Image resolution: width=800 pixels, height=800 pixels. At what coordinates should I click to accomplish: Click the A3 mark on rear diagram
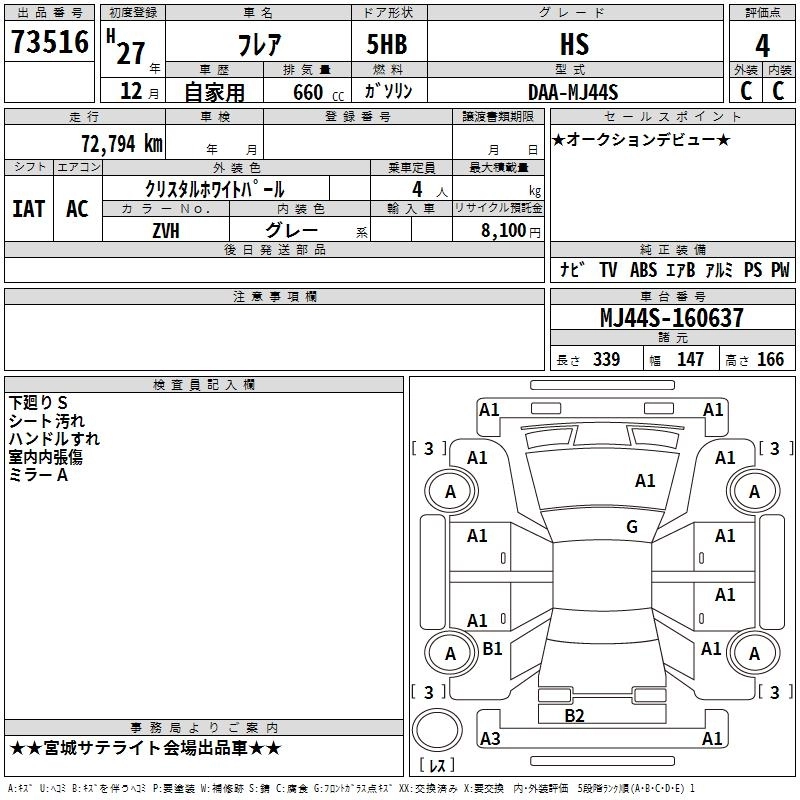[490, 738]
